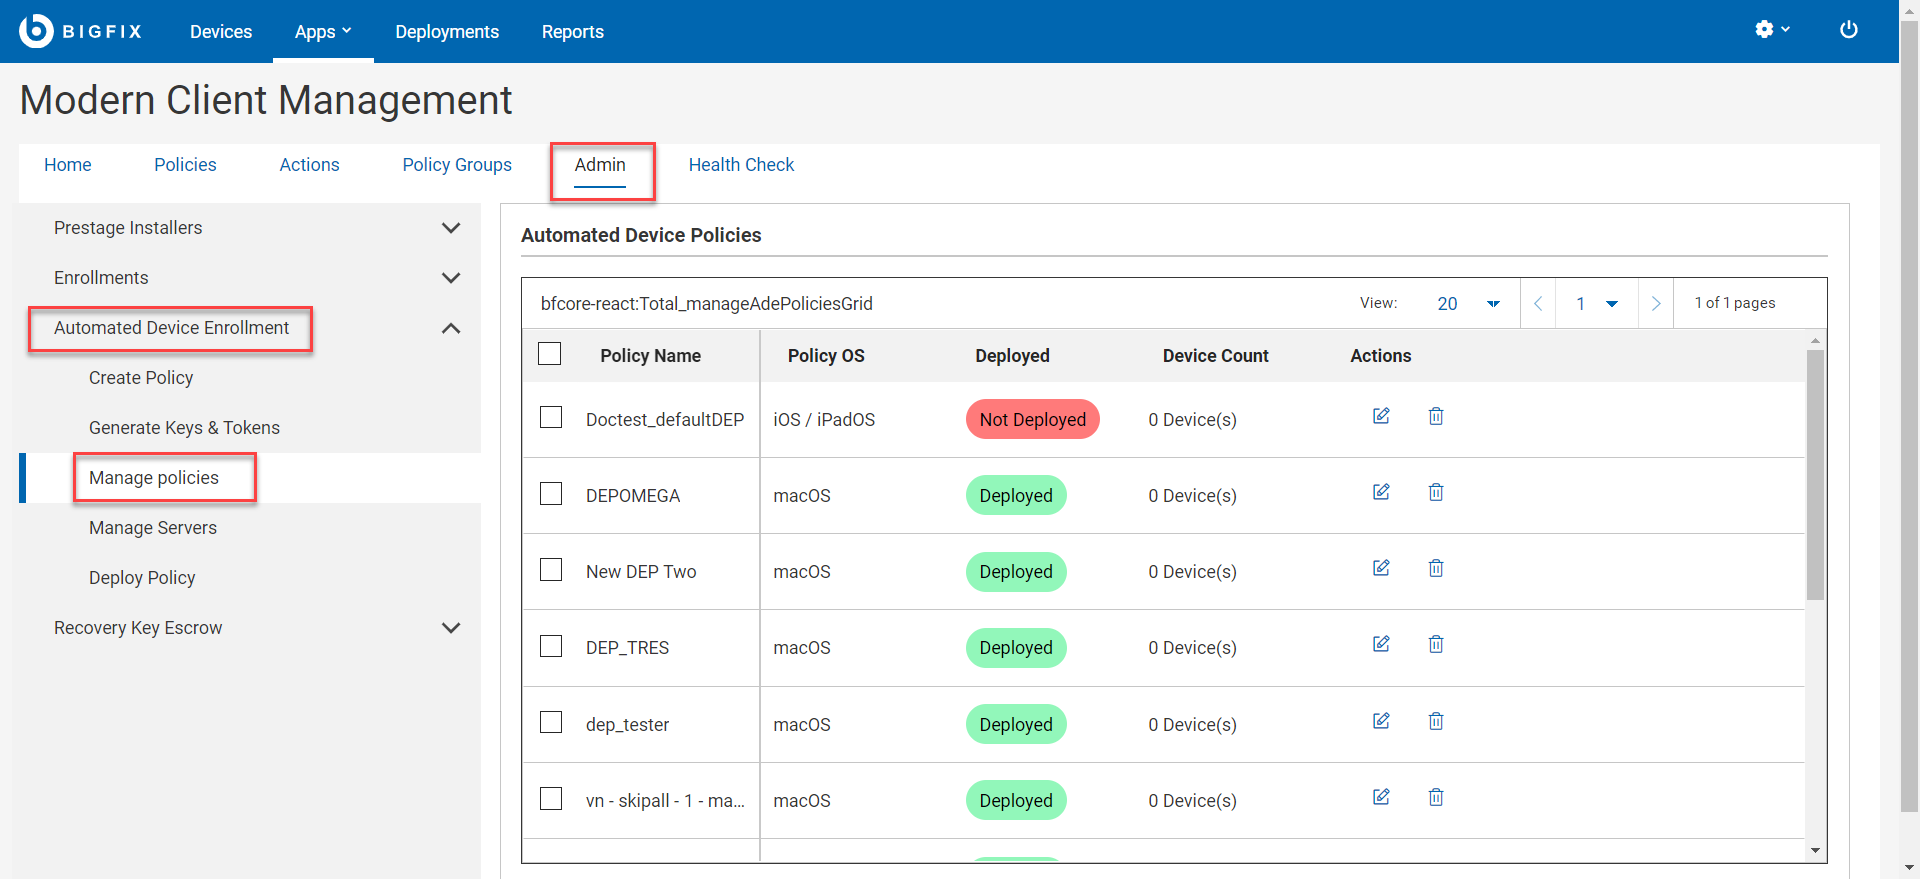Viewport: 1920px width, 879px height.
Task: Click the edit icon for Doctest_defaultDEP policy
Action: (x=1381, y=416)
